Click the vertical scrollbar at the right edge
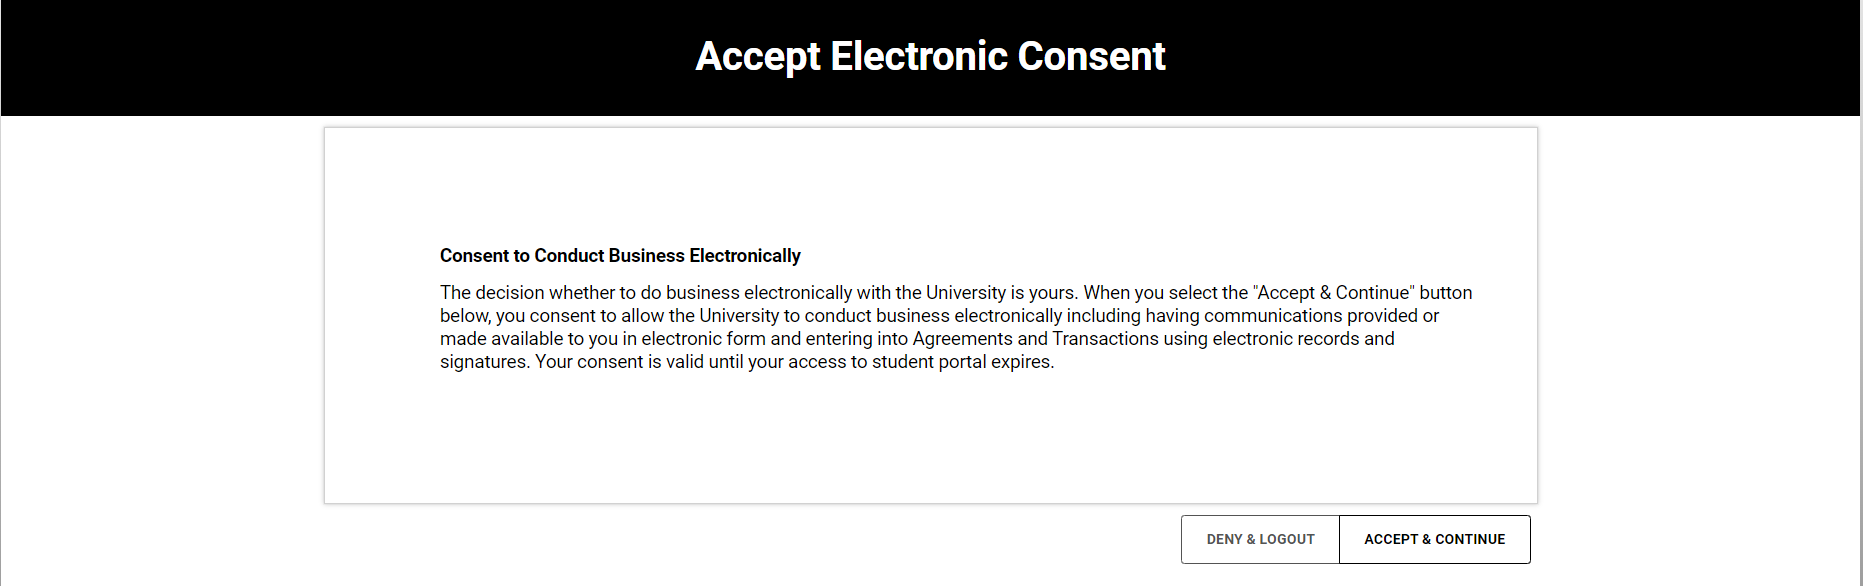The height and width of the screenshot is (586, 1863). [1860, 300]
